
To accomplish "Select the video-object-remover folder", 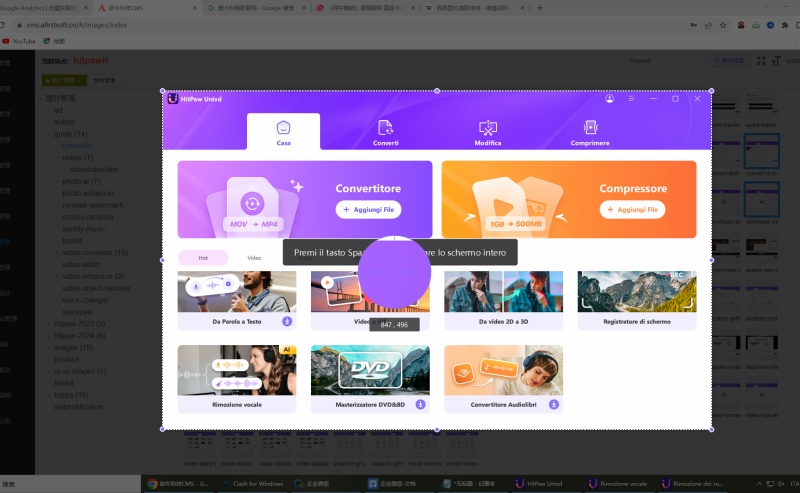I will pyautogui.click(x=96, y=288).
